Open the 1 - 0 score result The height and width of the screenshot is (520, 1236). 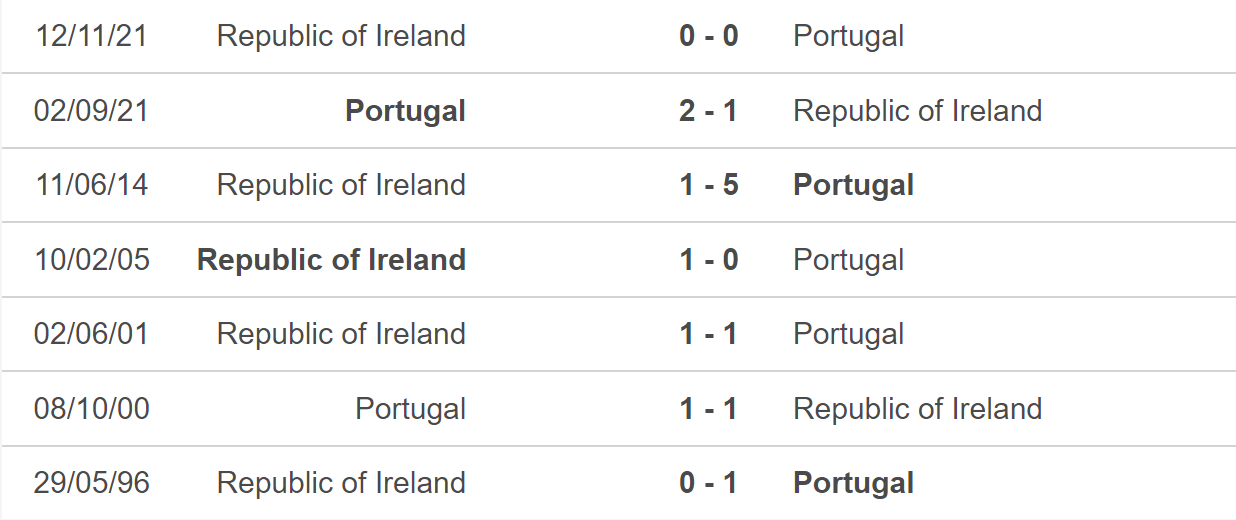pos(708,260)
